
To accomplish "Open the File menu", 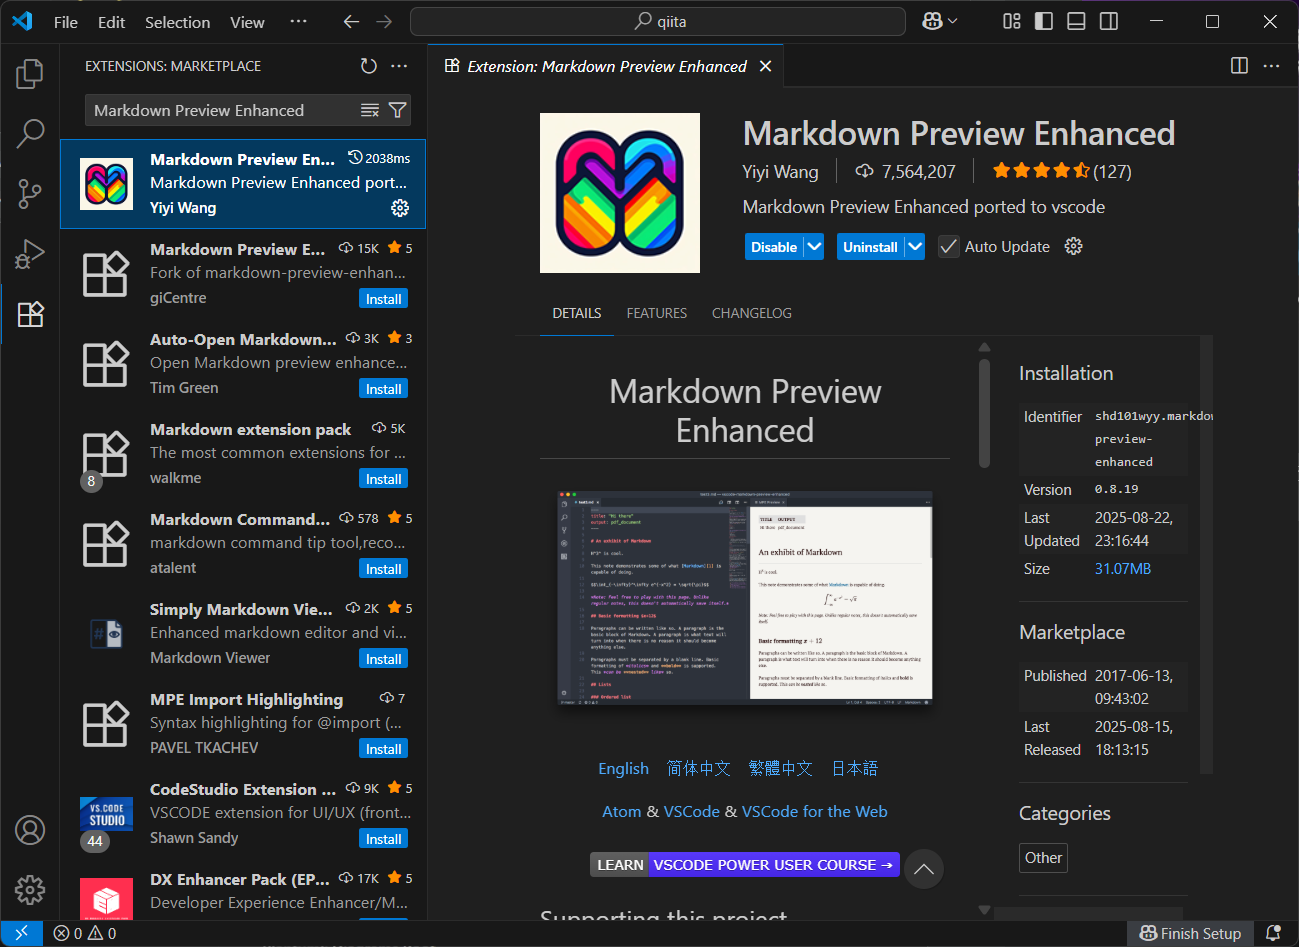I will [x=65, y=22].
